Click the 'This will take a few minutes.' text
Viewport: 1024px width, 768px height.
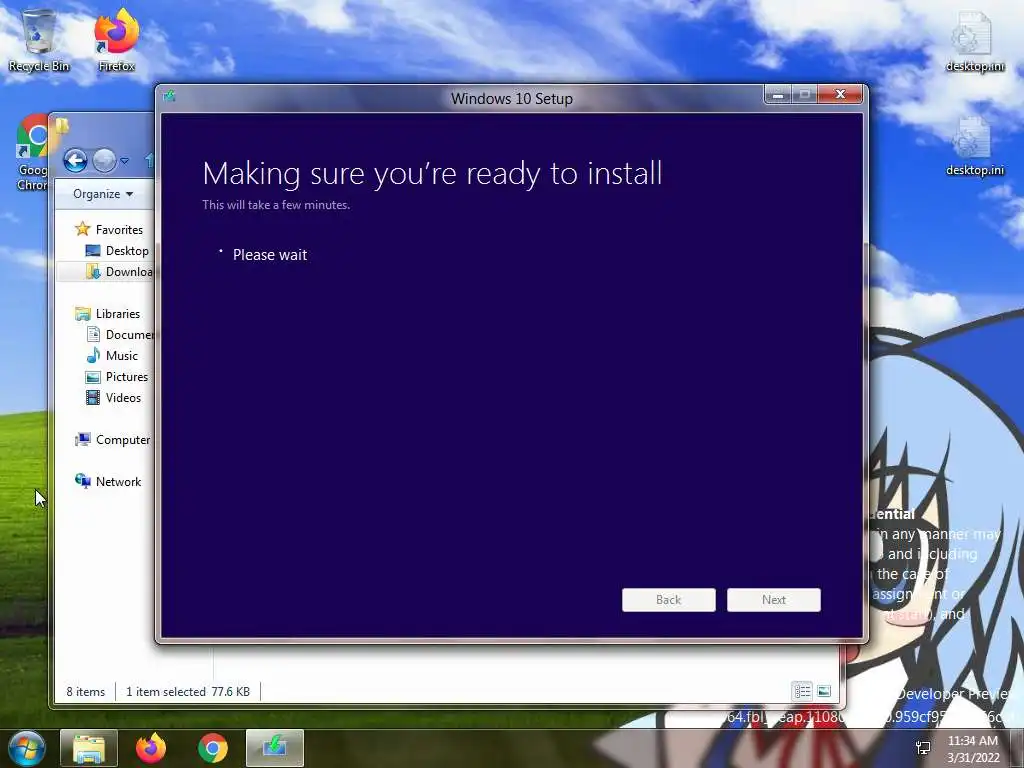coord(276,204)
